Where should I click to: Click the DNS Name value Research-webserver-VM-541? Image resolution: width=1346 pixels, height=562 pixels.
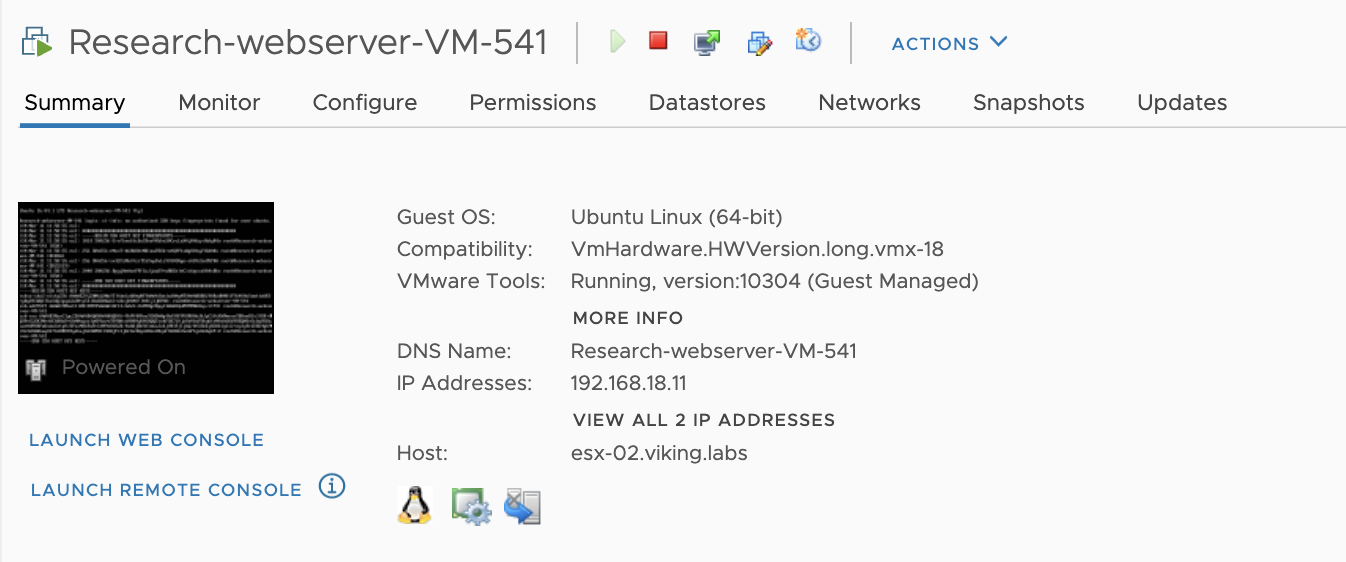(713, 351)
